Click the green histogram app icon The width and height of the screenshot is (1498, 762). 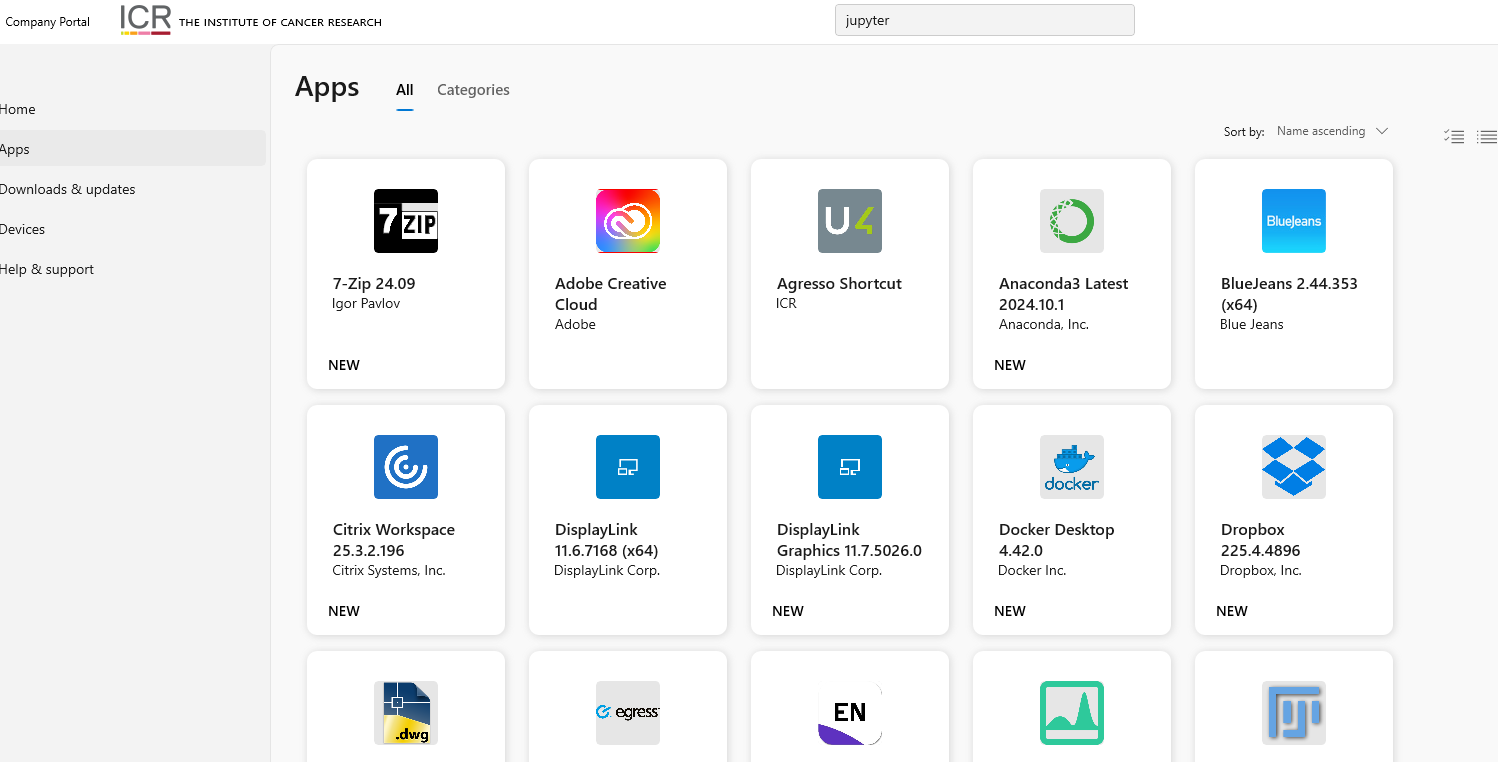click(x=1072, y=713)
